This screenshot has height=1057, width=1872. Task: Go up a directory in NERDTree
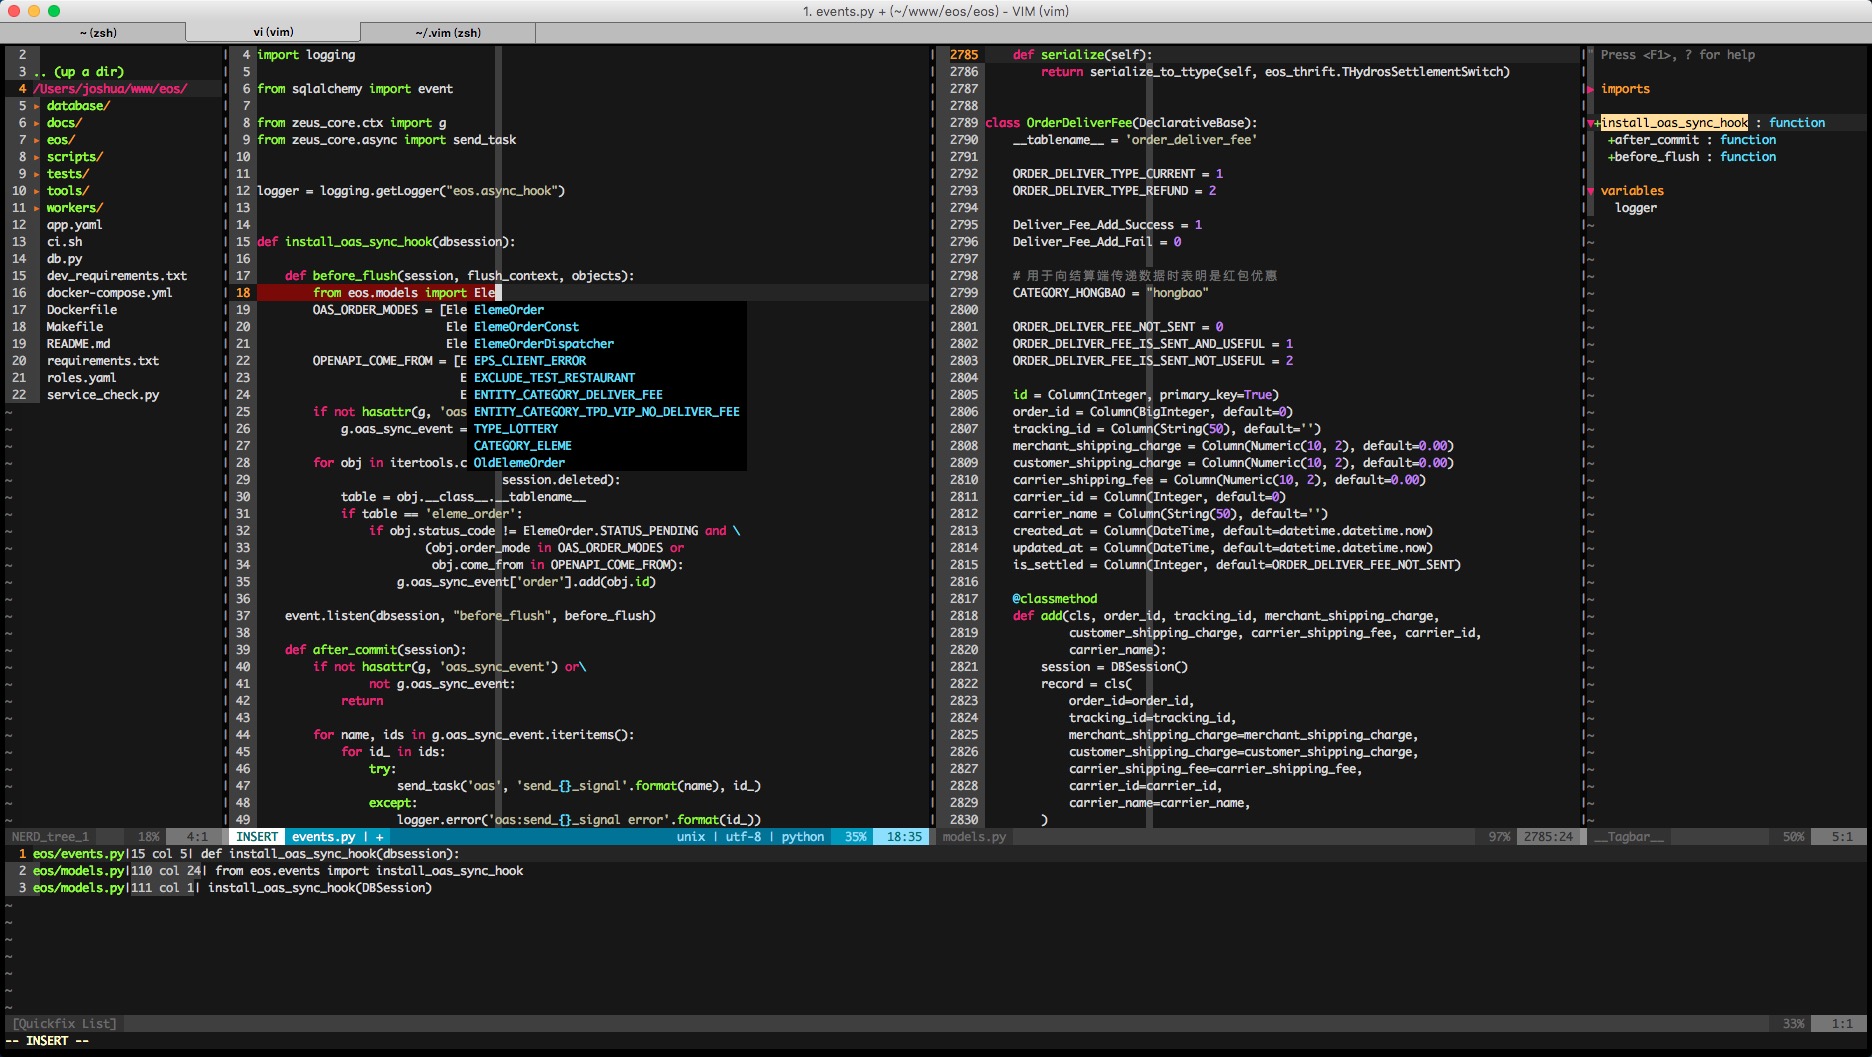coord(78,72)
